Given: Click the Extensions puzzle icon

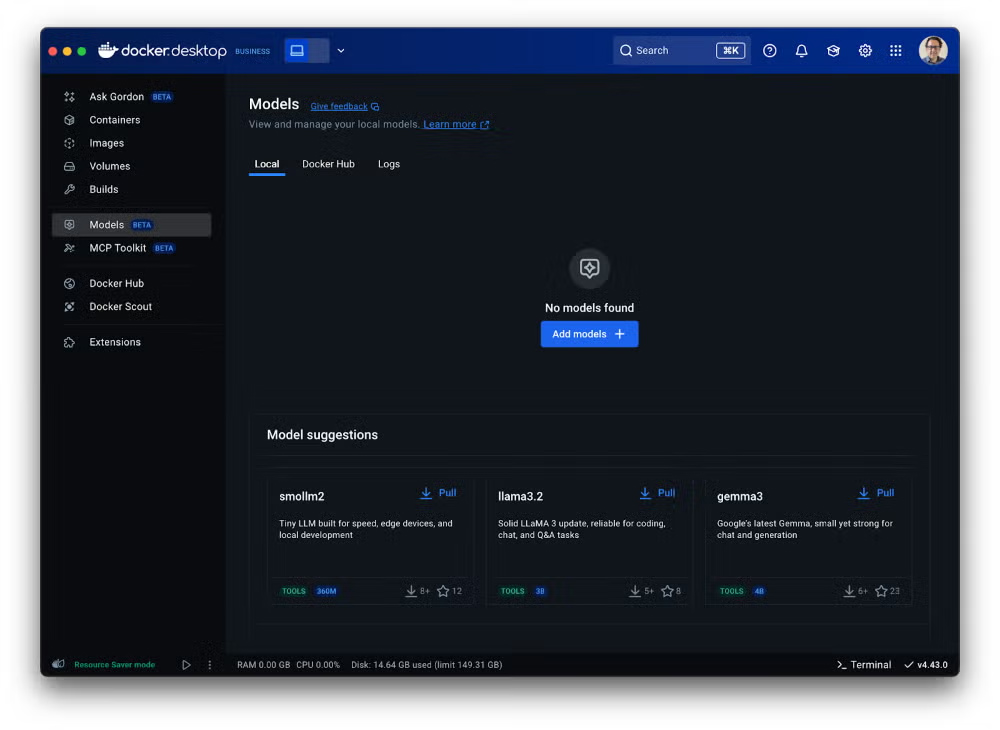Looking at the screenshot, I should pos(70,342).
